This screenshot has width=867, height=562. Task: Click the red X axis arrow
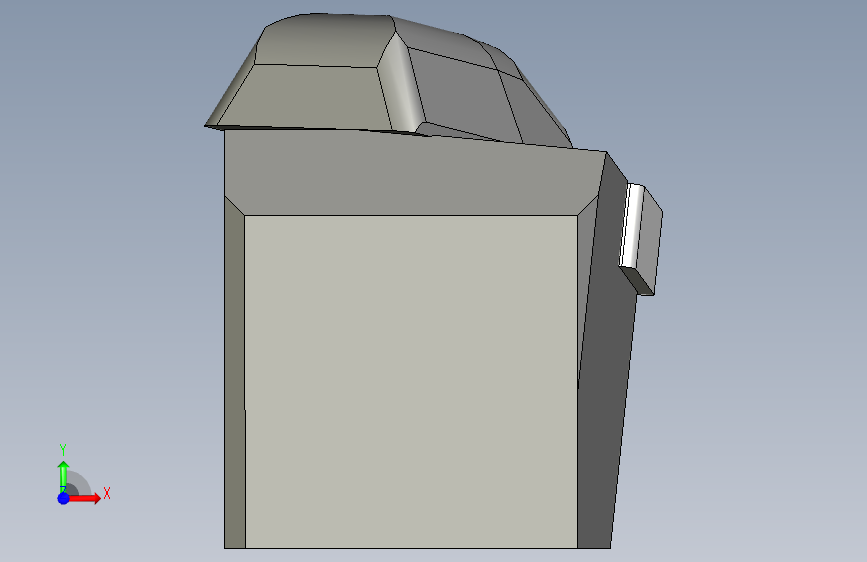tap(84, 498)
